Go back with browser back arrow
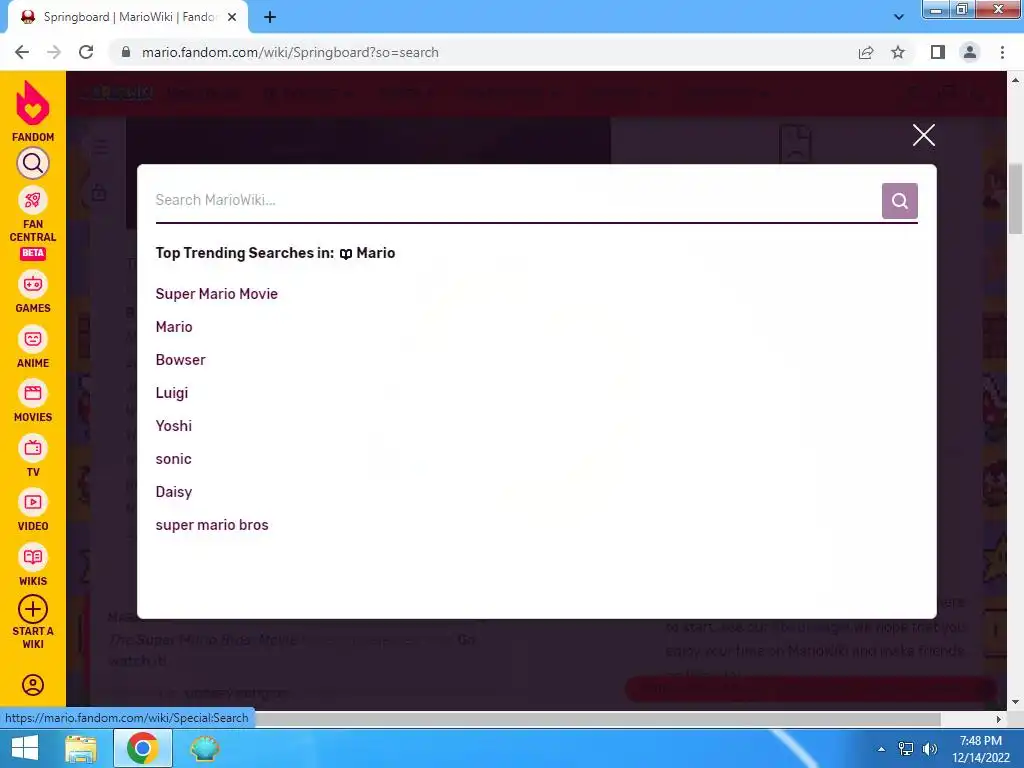The width and height of the screenshot is (1024, 768). (x=22, y=52)
